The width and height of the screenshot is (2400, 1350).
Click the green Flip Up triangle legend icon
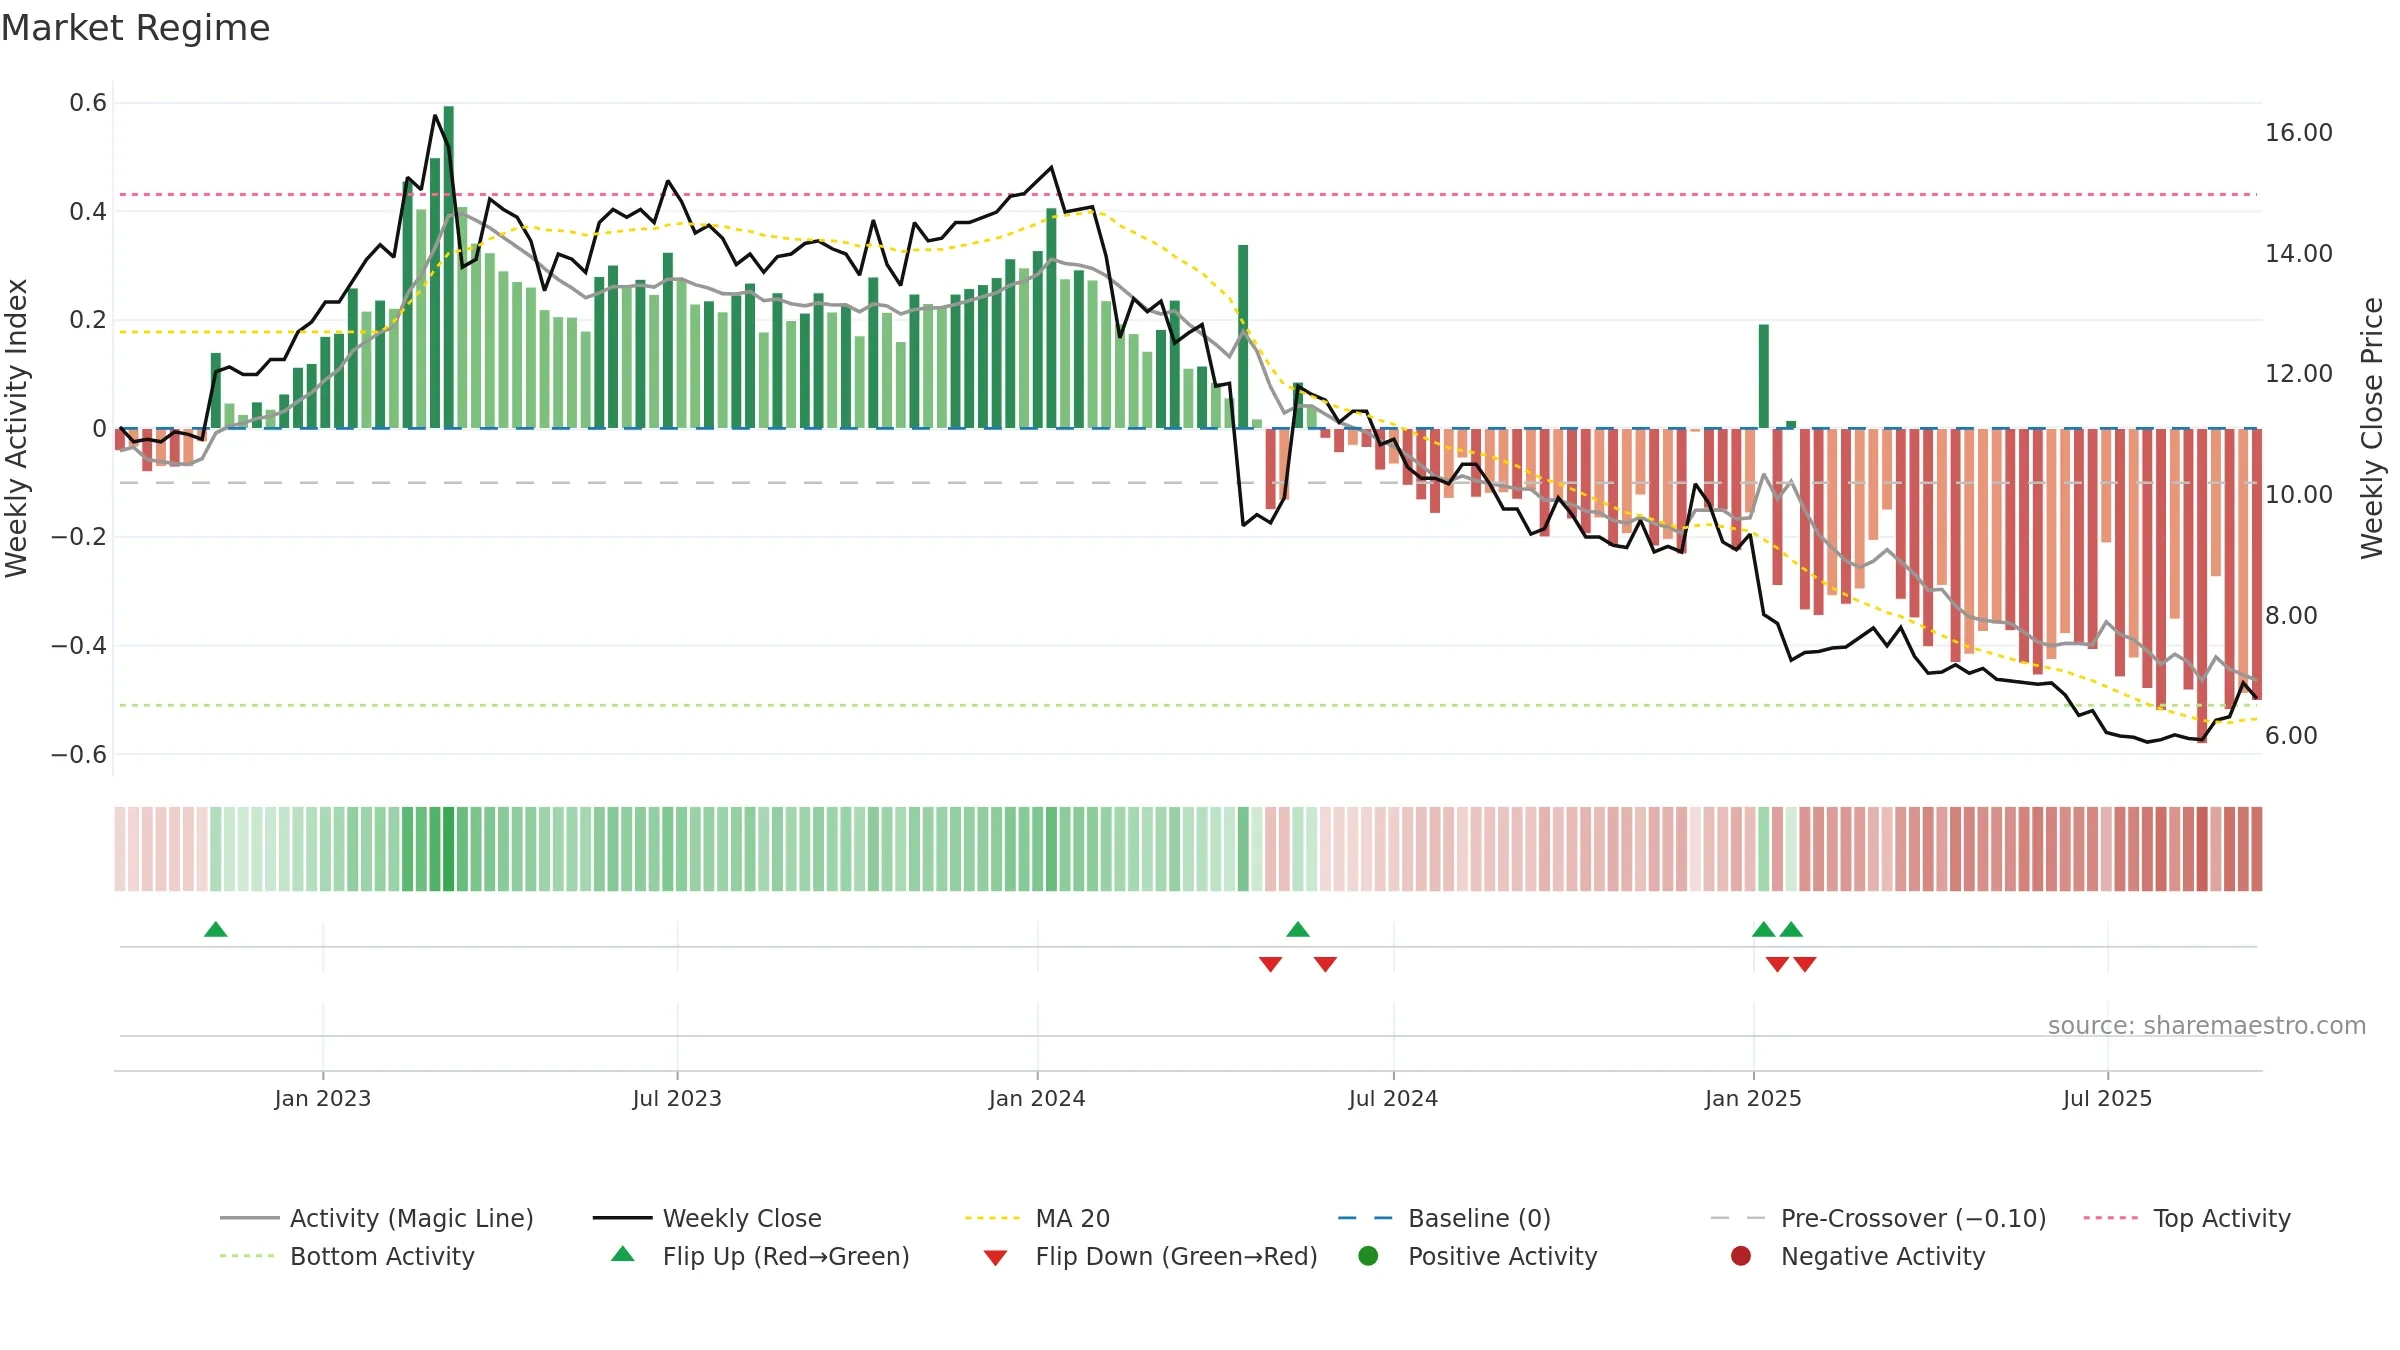point(622,1254)
